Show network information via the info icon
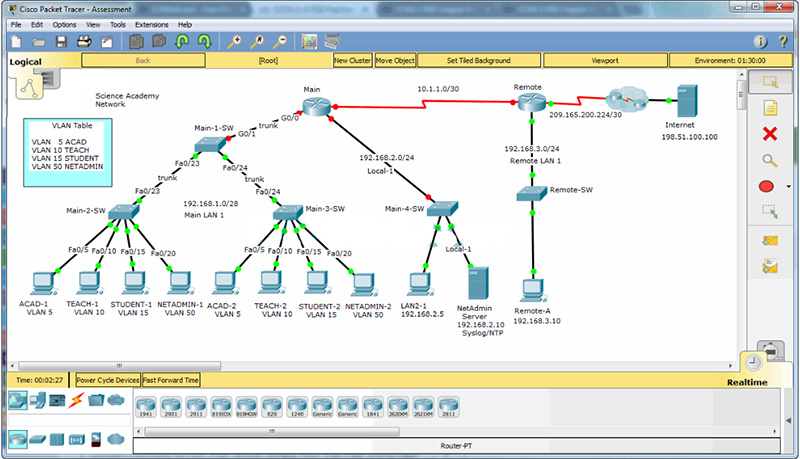This screenshot has width=800, height=459. (x=760, y=42)
